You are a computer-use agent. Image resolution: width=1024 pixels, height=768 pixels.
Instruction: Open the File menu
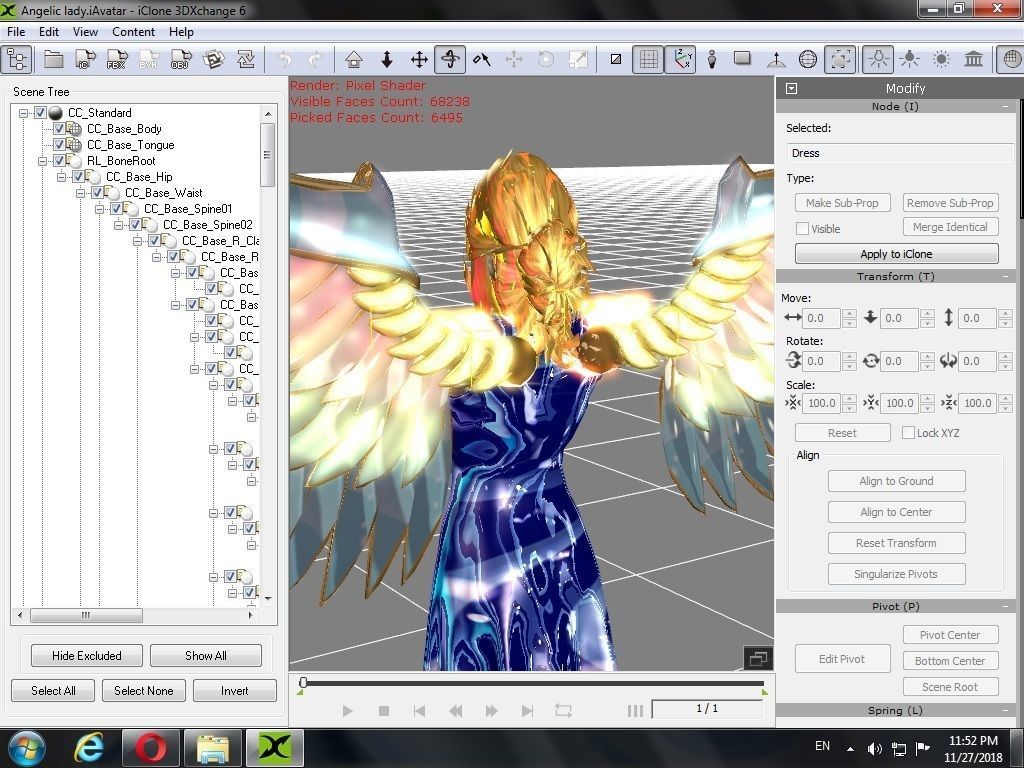point(16,31)
